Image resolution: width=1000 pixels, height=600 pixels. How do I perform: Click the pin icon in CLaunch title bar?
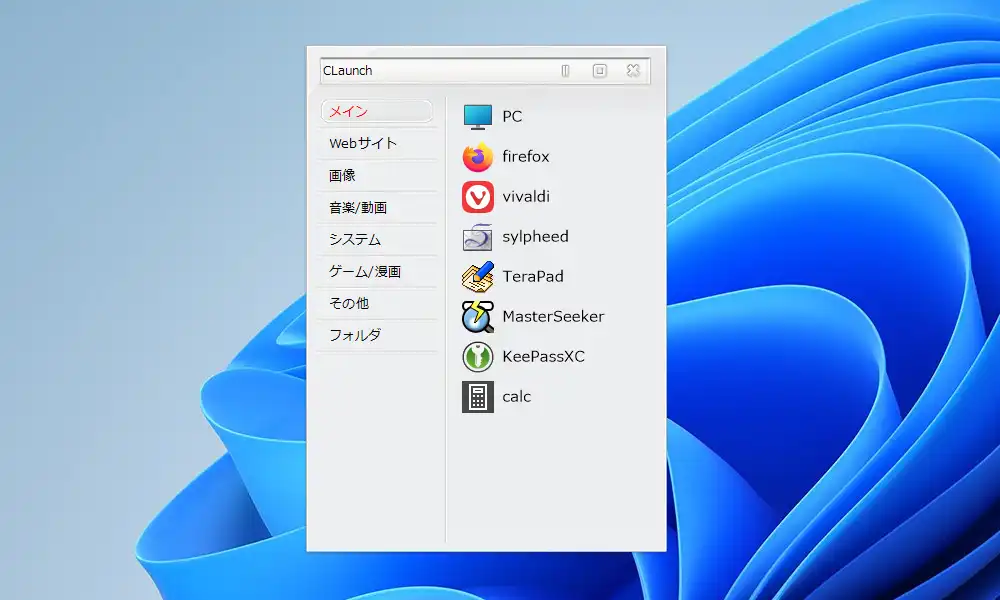pyautogui.click(x=565, y=71)
